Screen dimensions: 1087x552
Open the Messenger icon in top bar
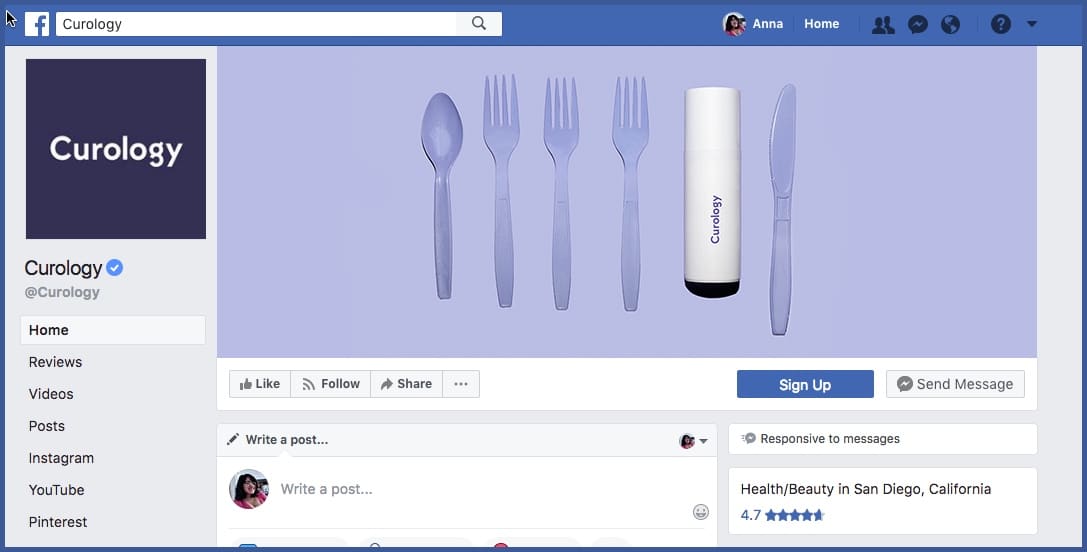point(918,24)
